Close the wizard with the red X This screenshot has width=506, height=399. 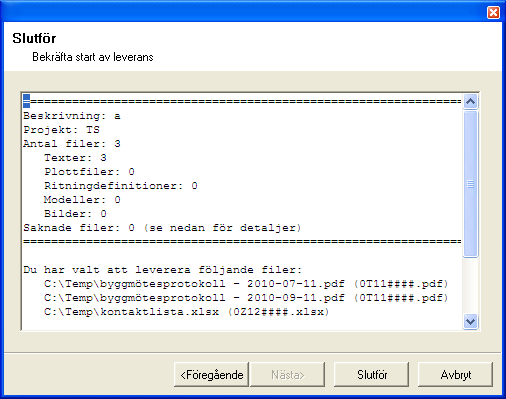tap(493, 13)
